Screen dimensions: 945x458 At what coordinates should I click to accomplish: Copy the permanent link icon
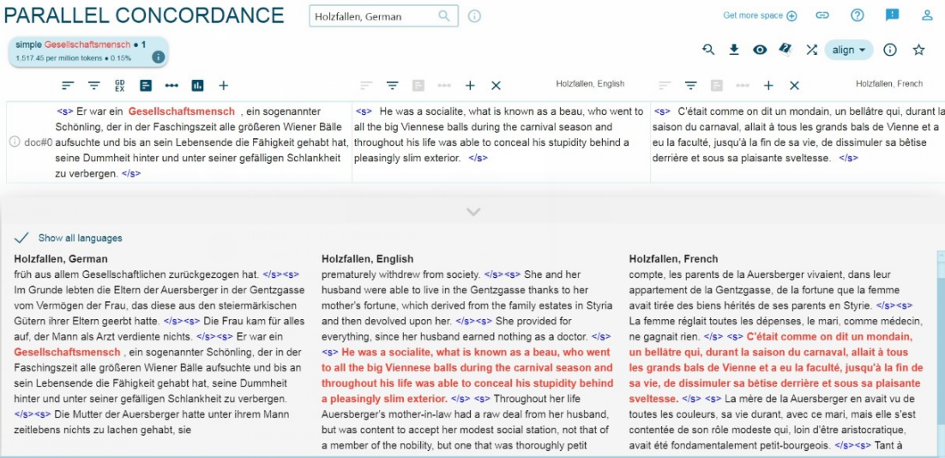tap(822, 16)
